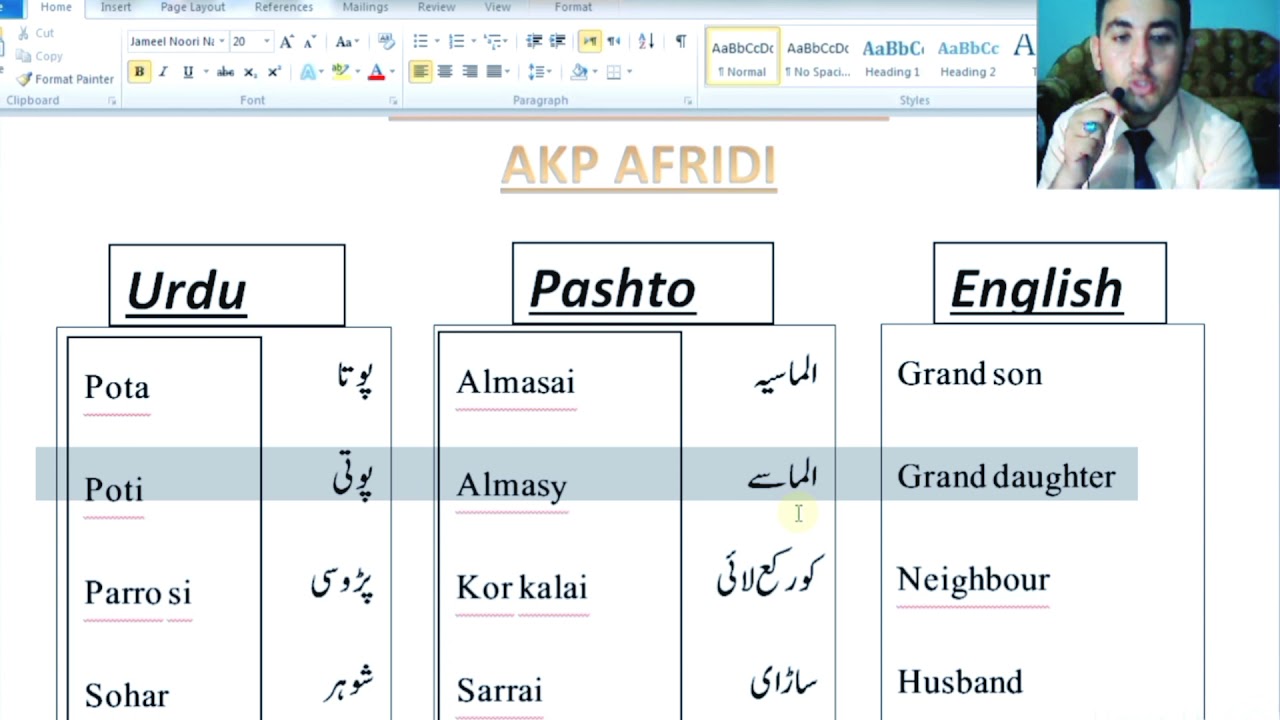Expand the font color arrow

click(391, 72)
